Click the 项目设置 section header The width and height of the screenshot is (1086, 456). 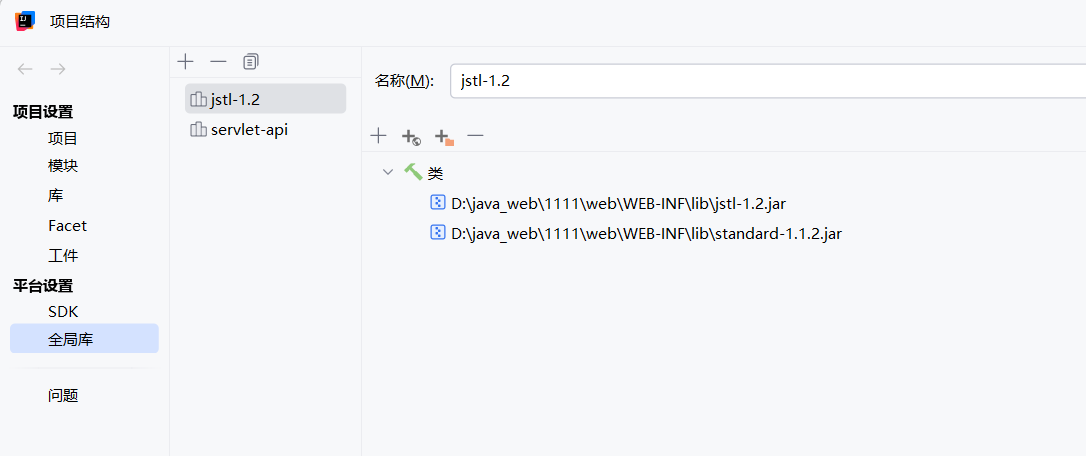[43, 112]
